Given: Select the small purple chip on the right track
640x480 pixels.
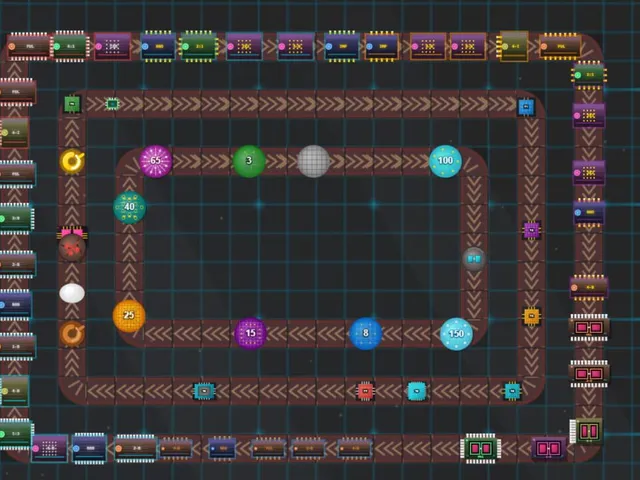Looking at the screenshot, I should [531, 231].
